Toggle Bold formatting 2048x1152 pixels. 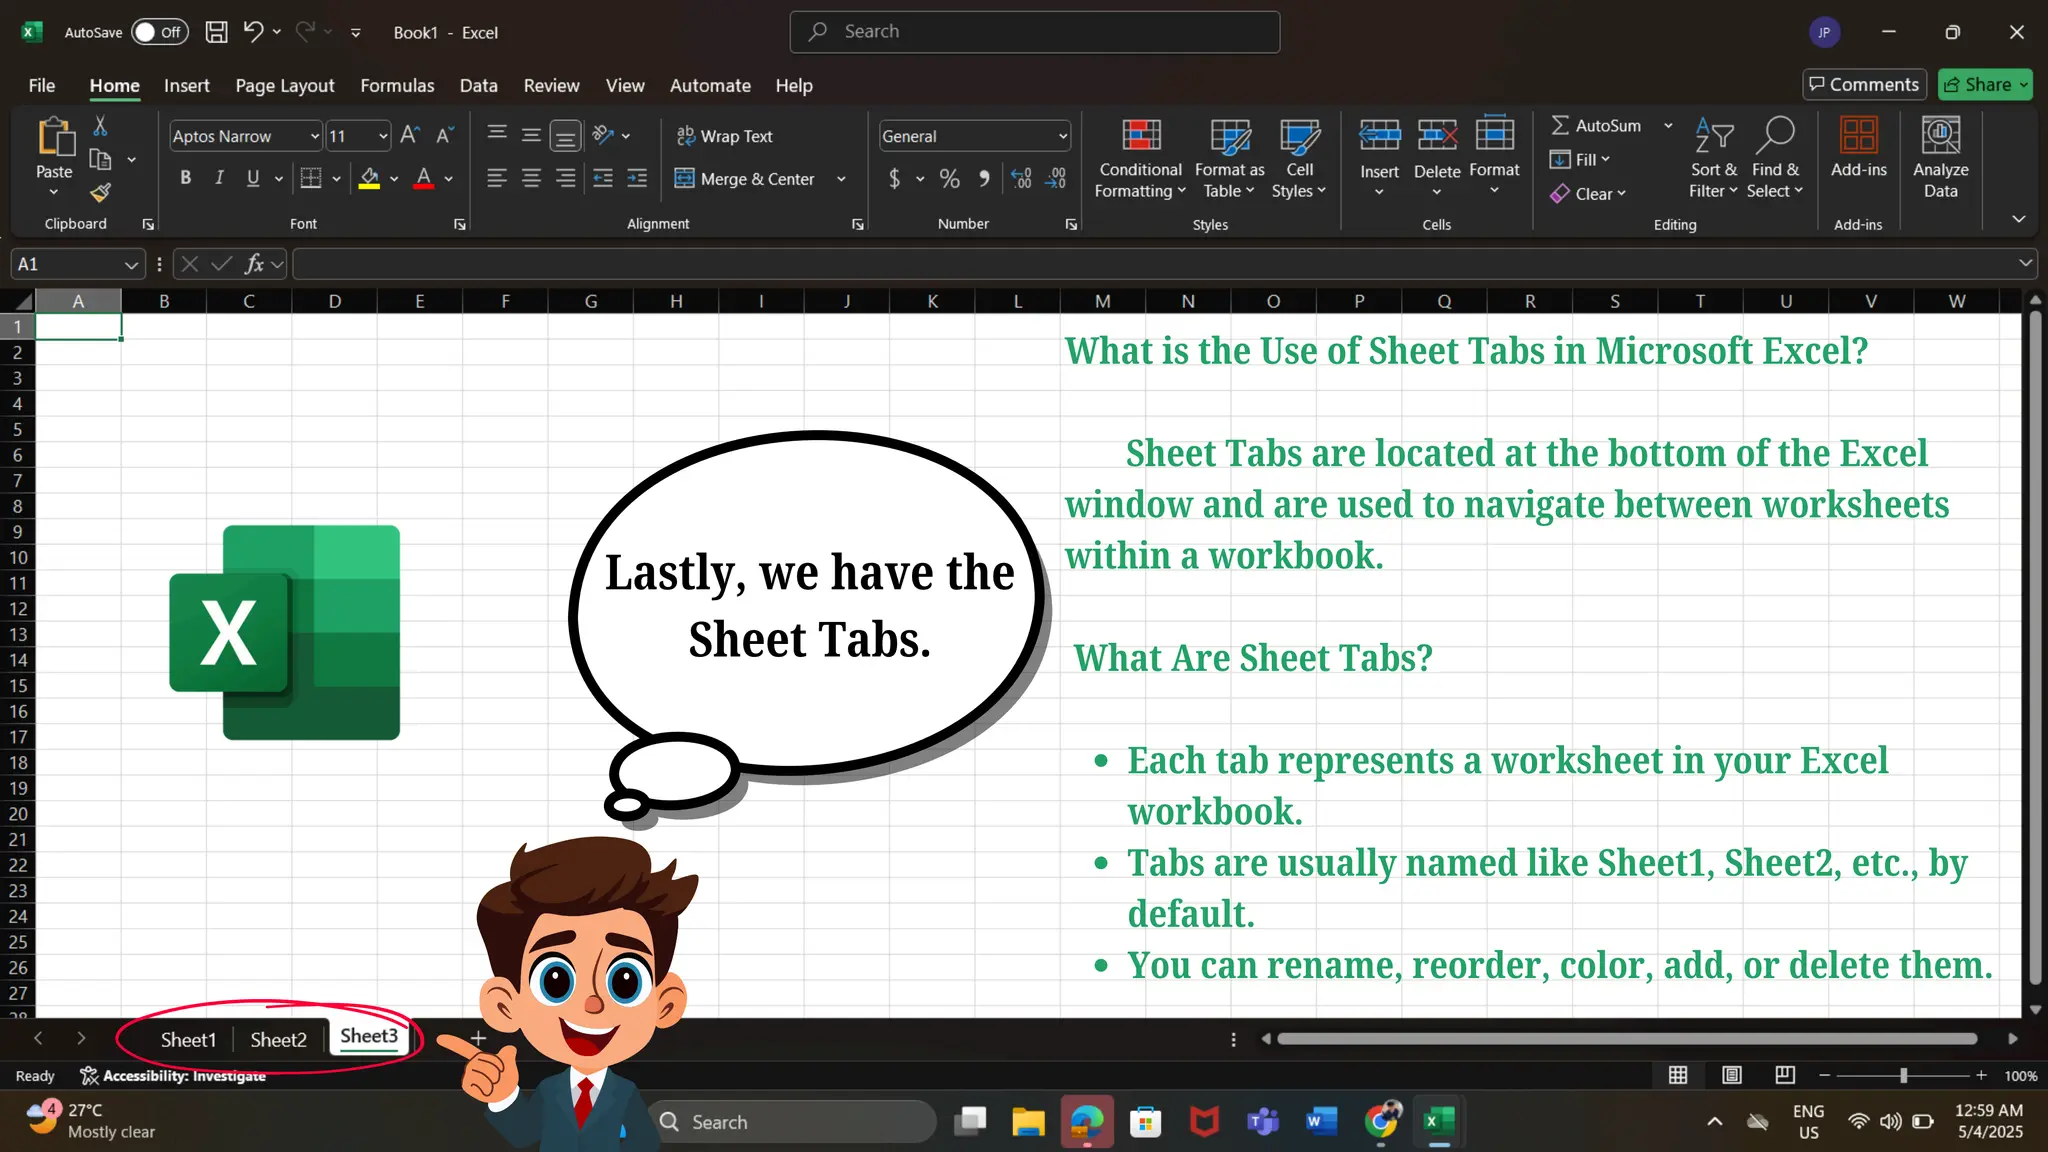[x=185, y=178]
